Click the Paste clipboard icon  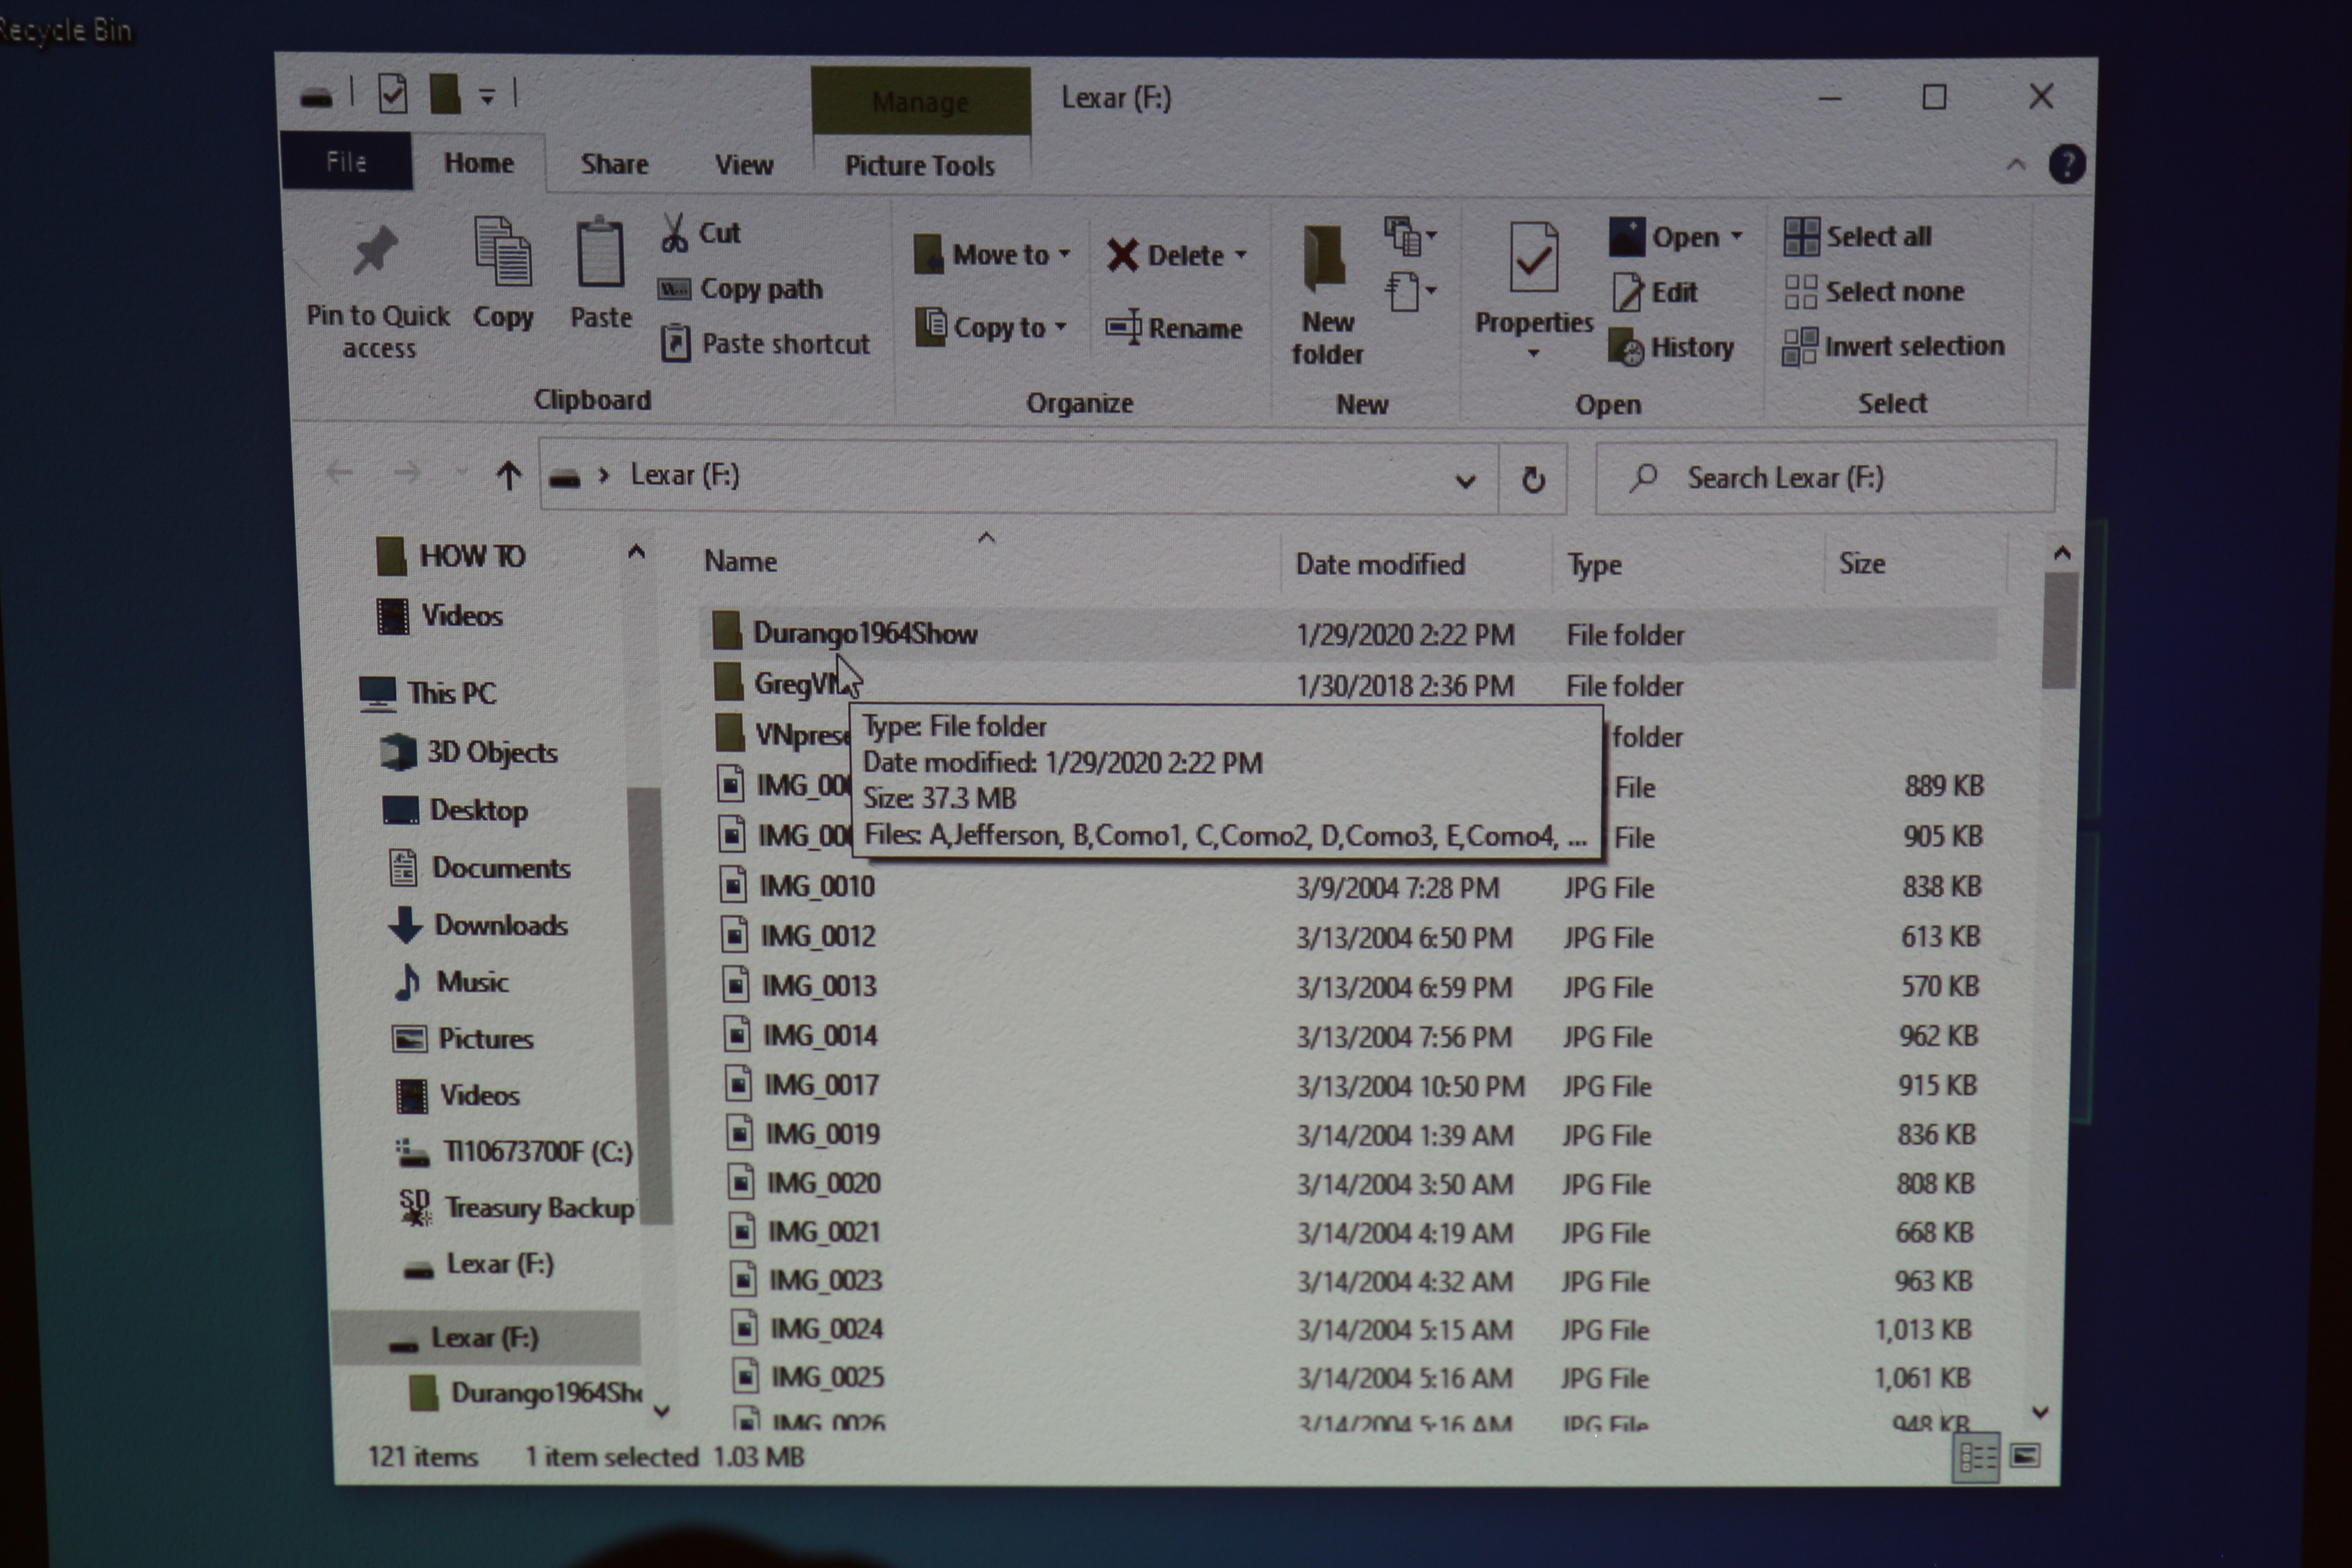[600, 254]
